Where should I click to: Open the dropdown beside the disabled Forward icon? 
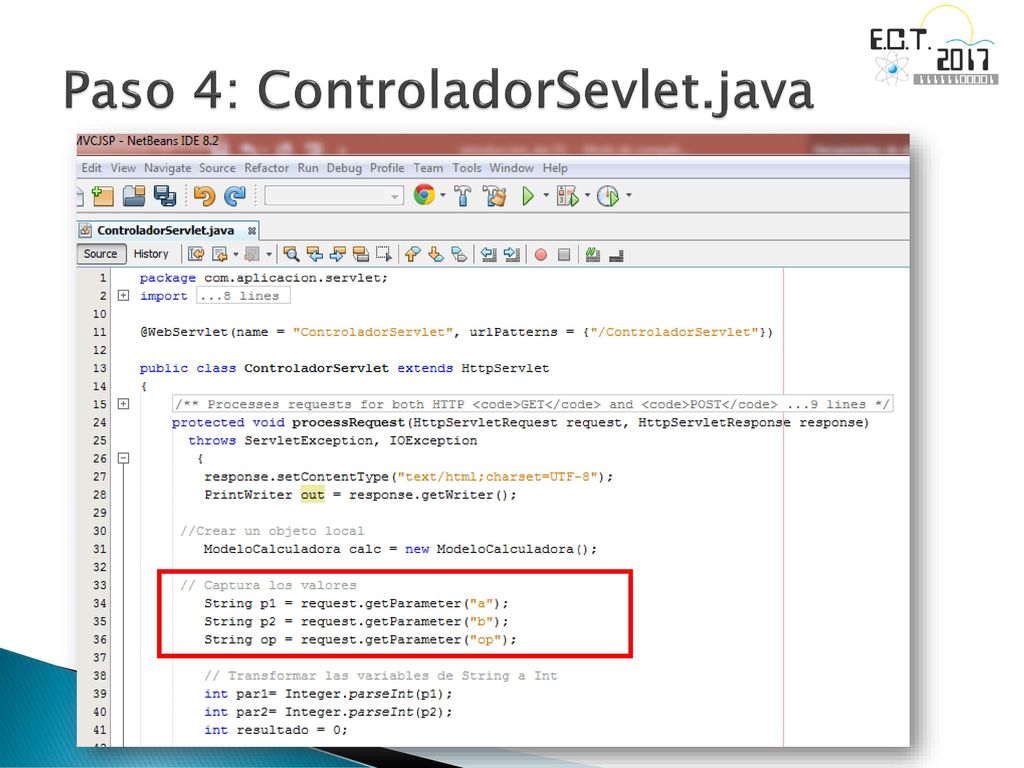(268, 254)
